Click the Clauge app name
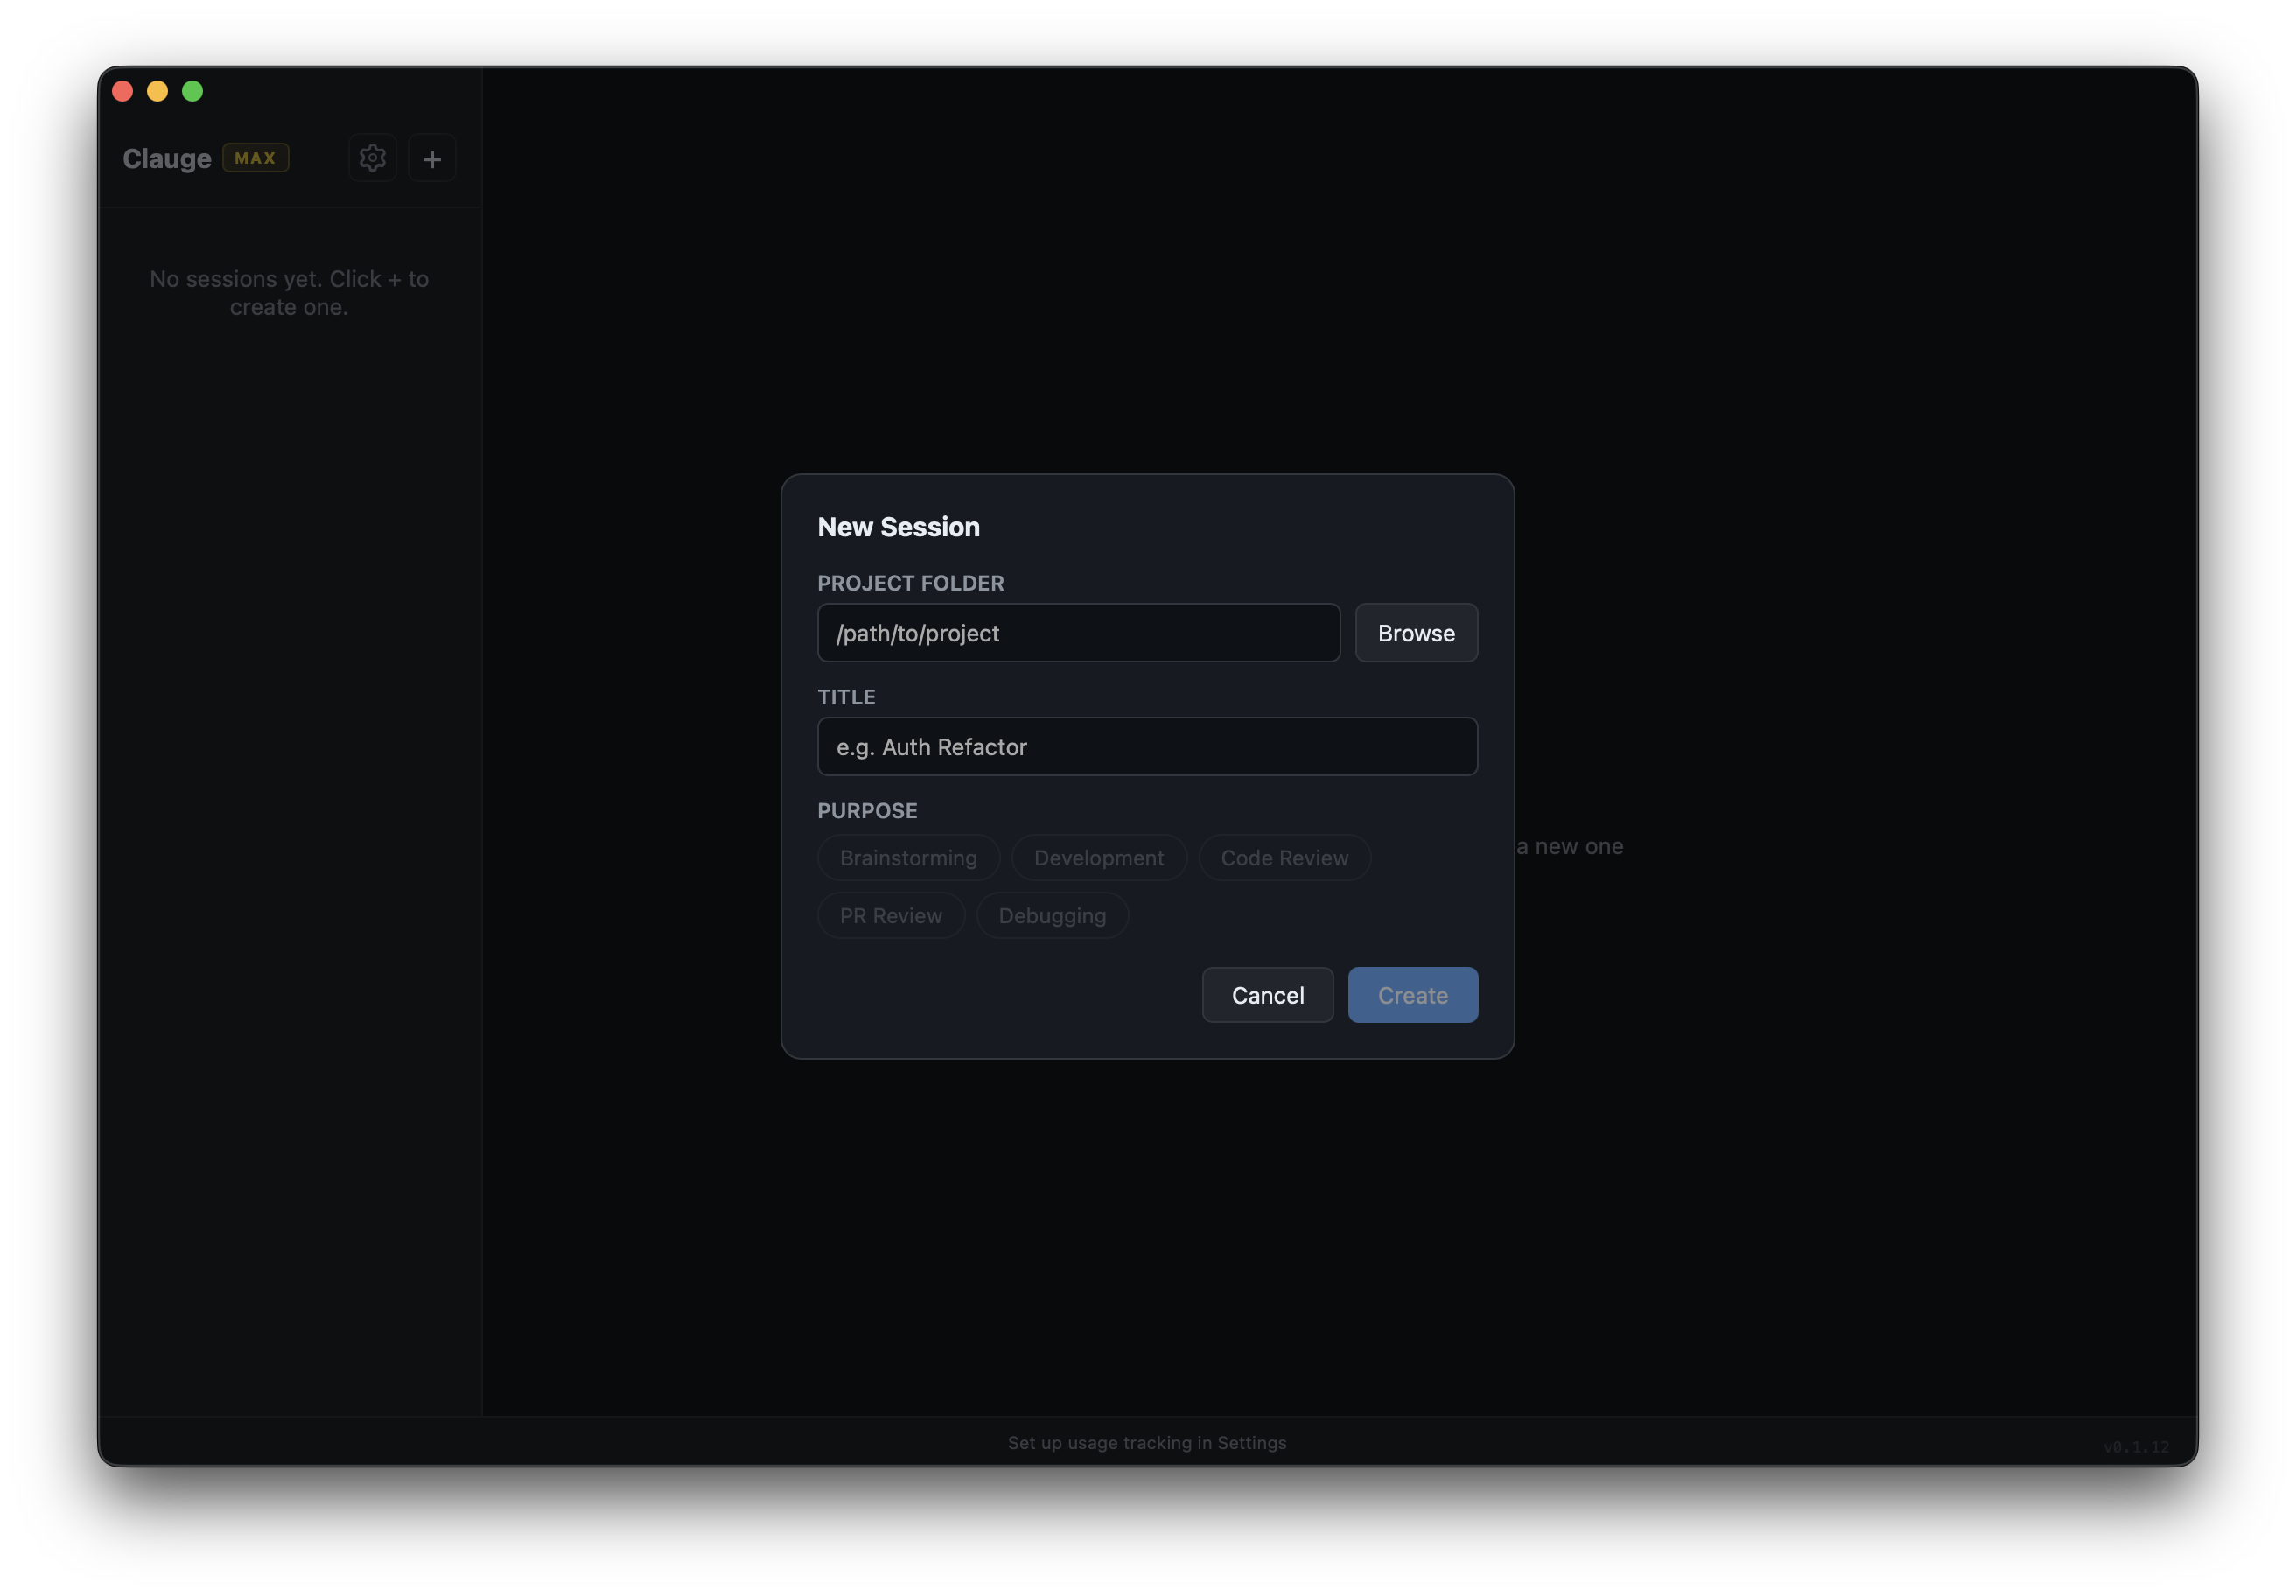This screenshot has height=1596, width=2296. point(167,158)
